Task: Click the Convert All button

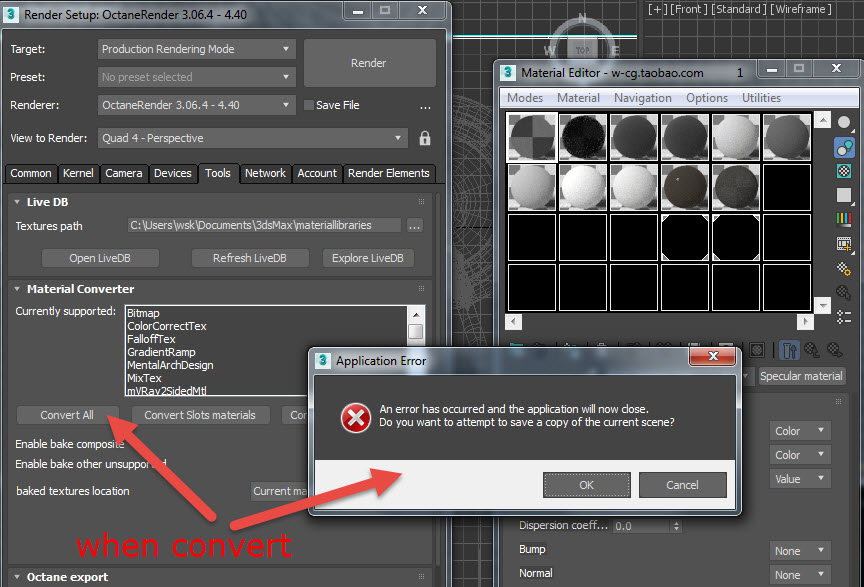Action: click(x=67, y=415)
